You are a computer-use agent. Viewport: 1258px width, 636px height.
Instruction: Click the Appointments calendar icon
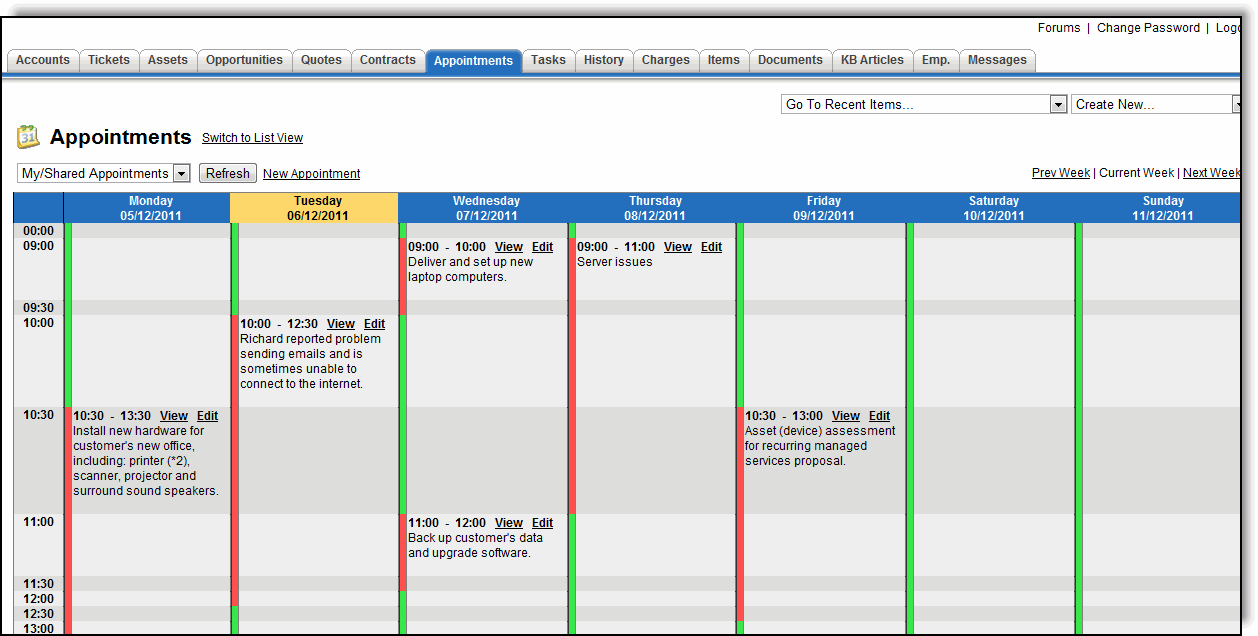28,137
